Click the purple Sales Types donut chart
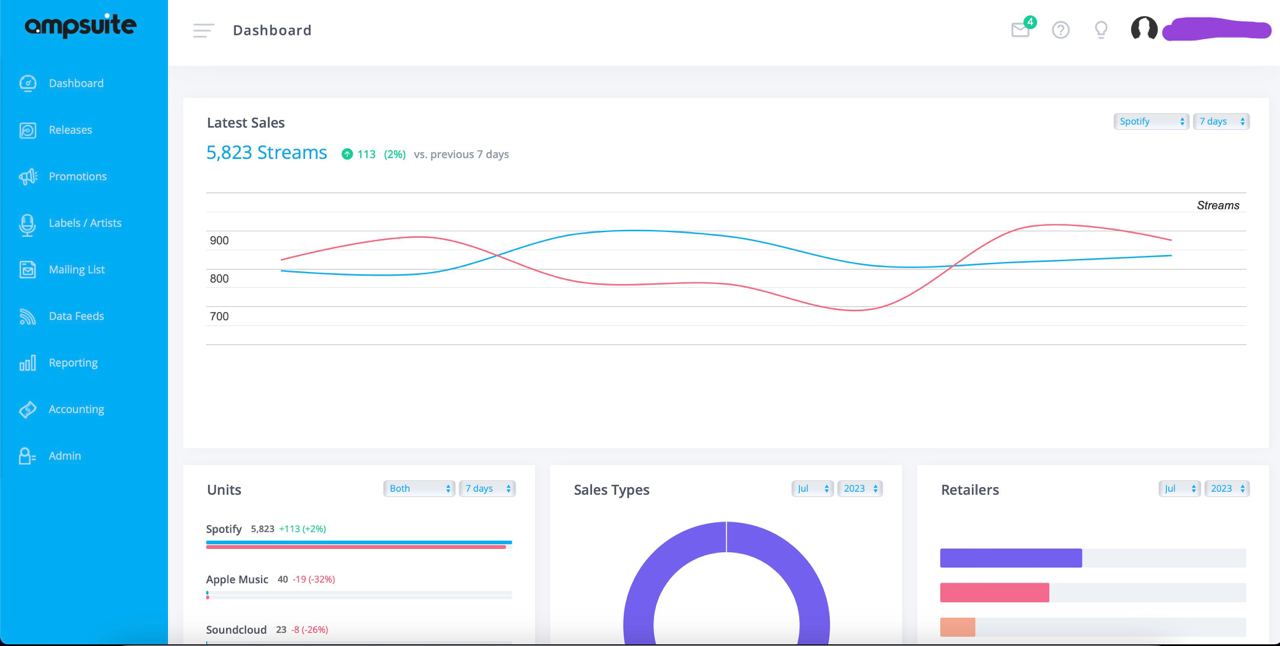This screenshot has height=646, width=1280. [727, 536]
